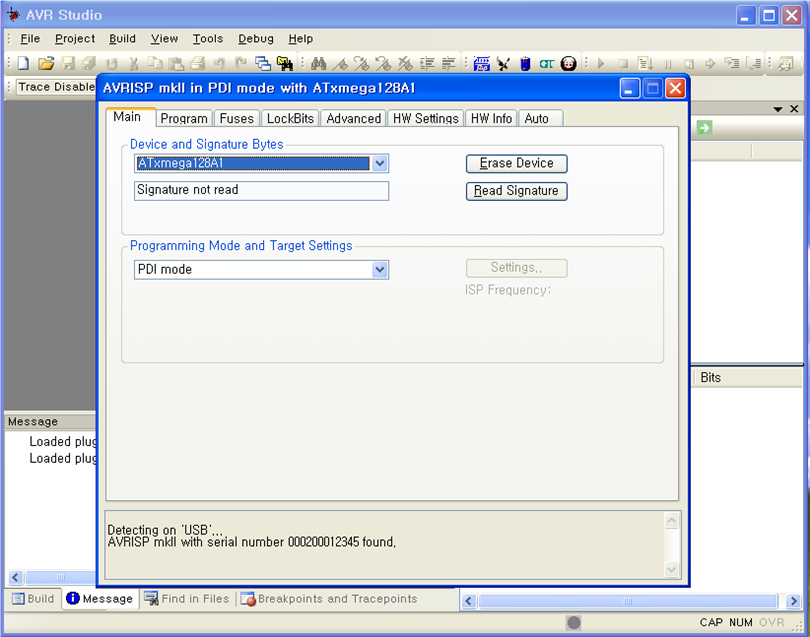810x637 pixels.
Task: Click the Settings.. button
Action: [517, 268]
